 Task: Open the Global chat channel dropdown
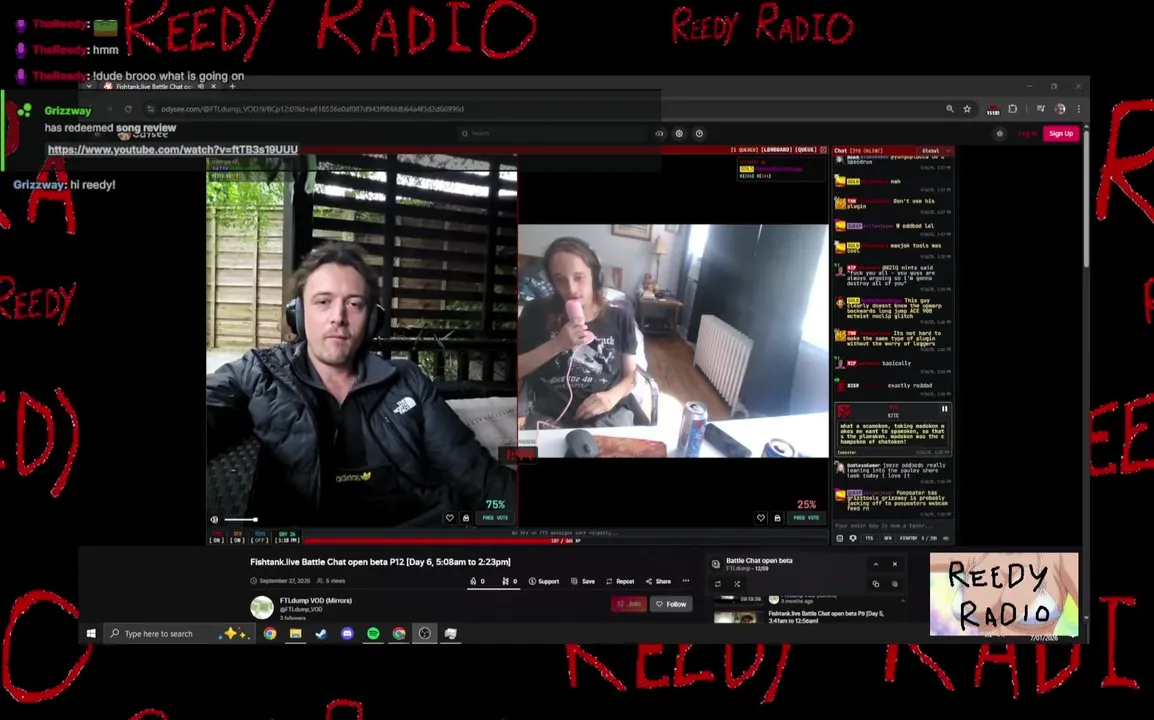click(935, 151)
